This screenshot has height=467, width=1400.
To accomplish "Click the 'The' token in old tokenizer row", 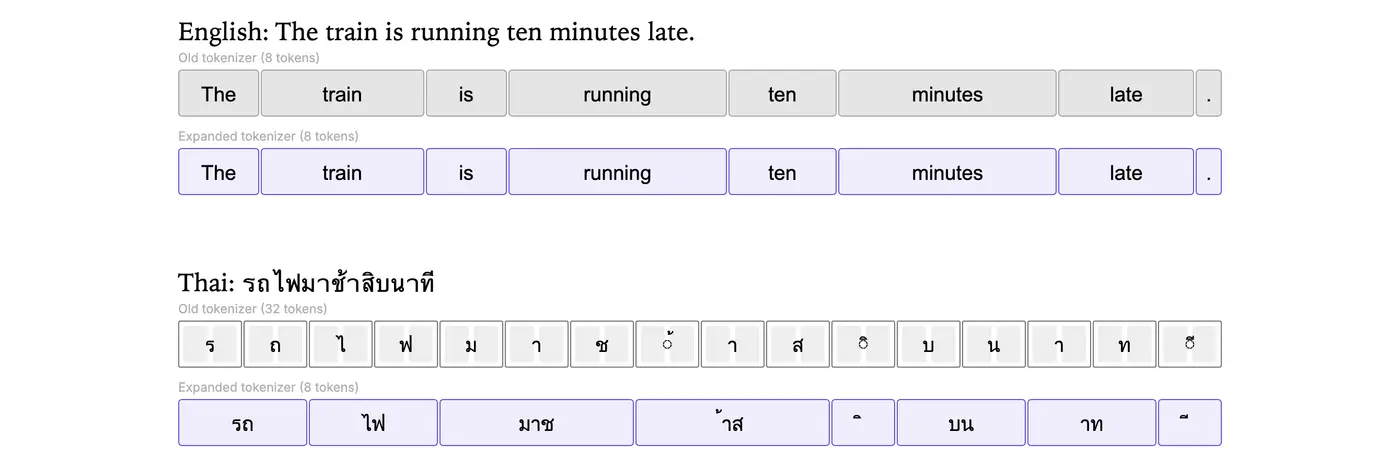I will [x=218, y=94].
